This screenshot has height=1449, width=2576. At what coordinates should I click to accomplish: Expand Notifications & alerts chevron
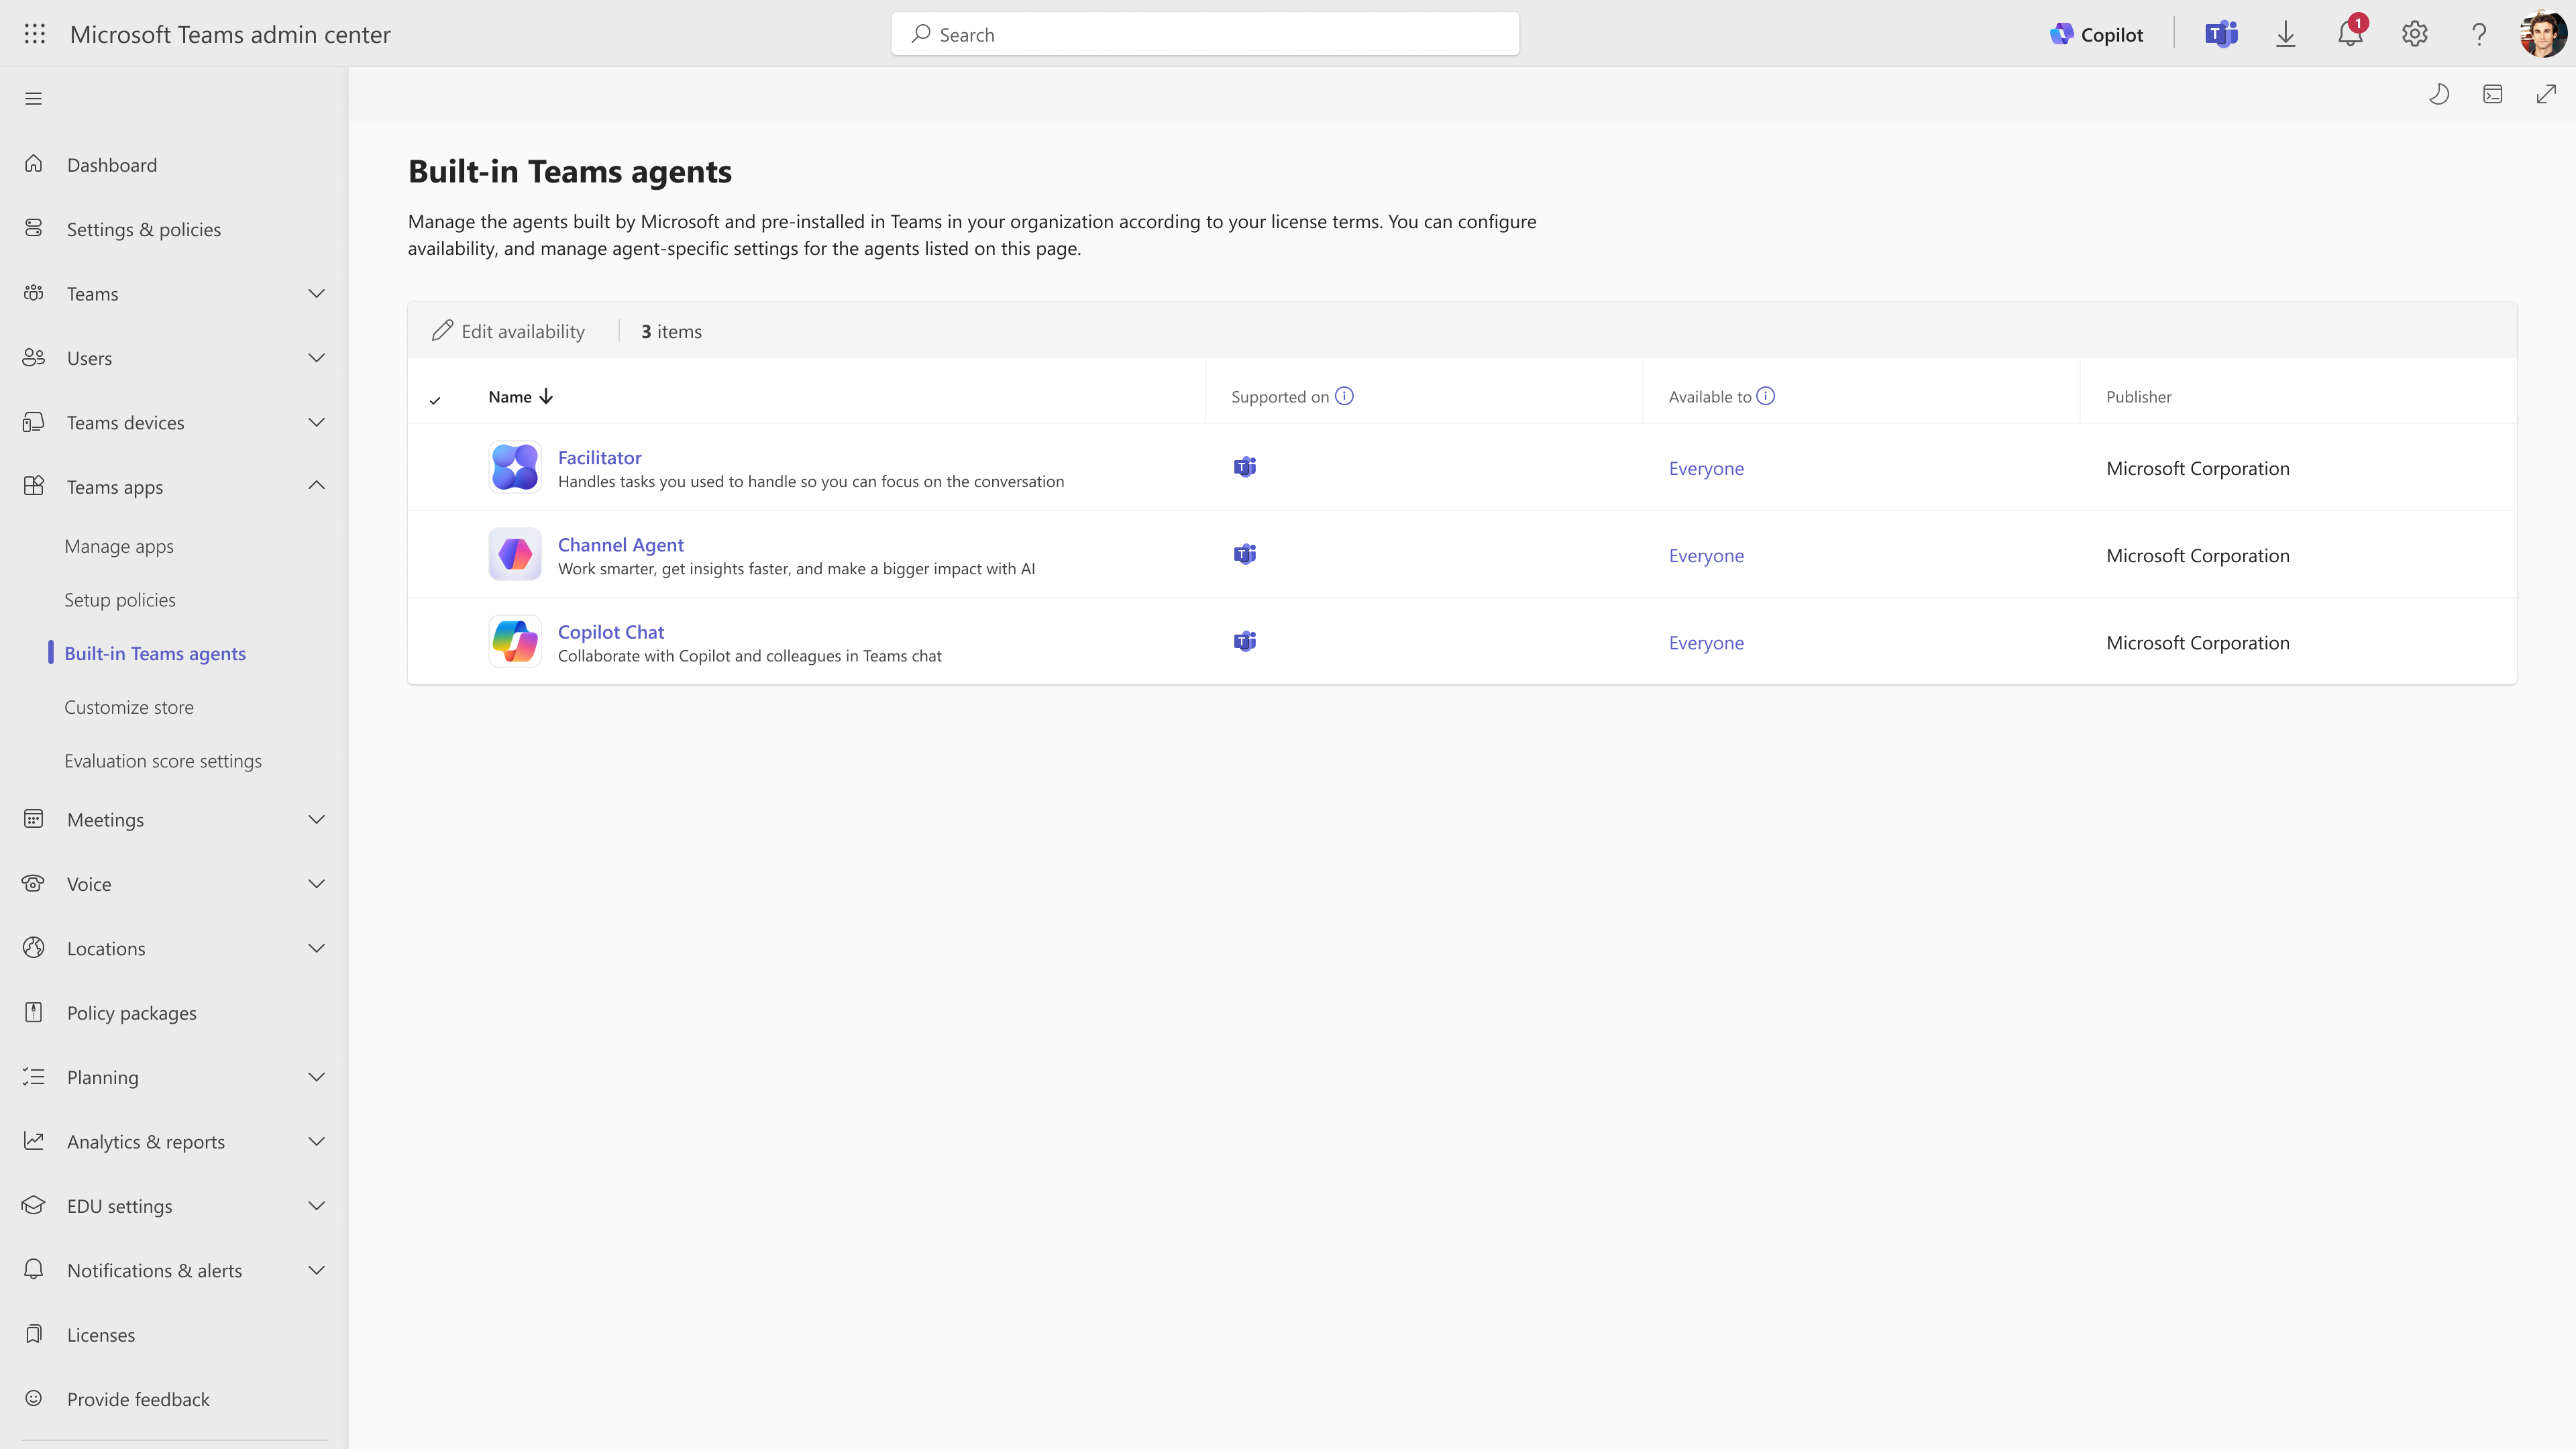(x=316, y=1270)
